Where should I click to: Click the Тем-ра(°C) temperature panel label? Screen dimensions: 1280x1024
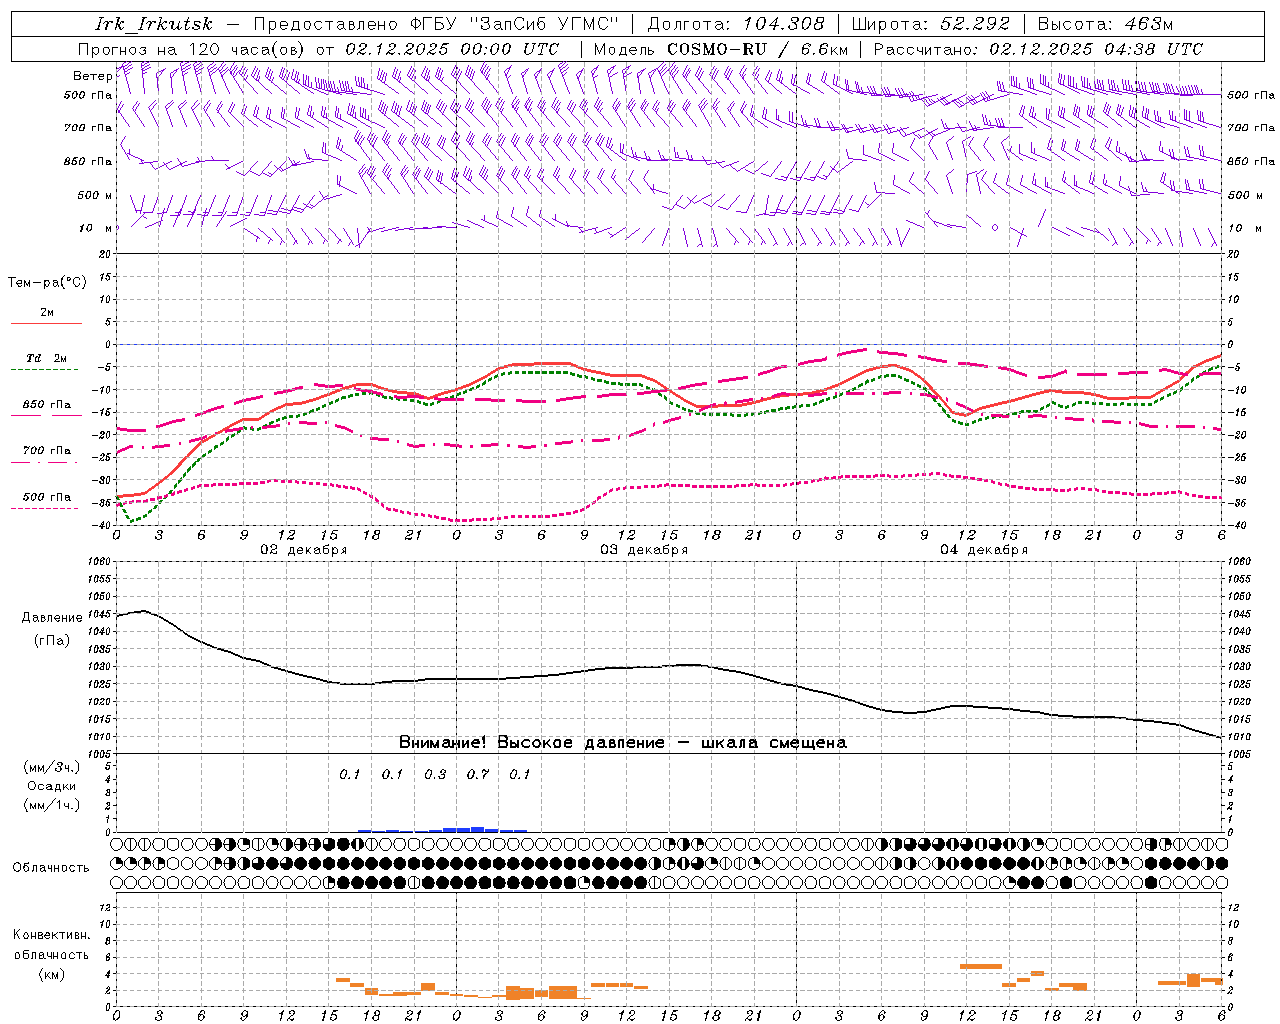pos(47,283)
